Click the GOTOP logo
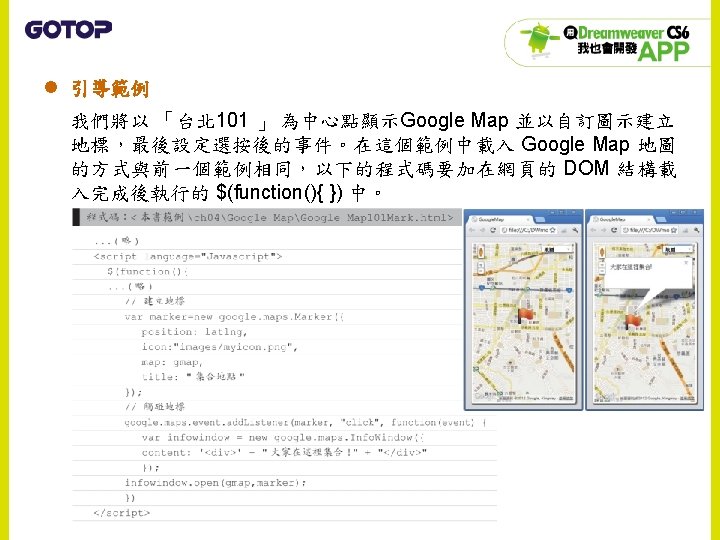This screenshot has height=540, width=720. click(x=68, y=29)
